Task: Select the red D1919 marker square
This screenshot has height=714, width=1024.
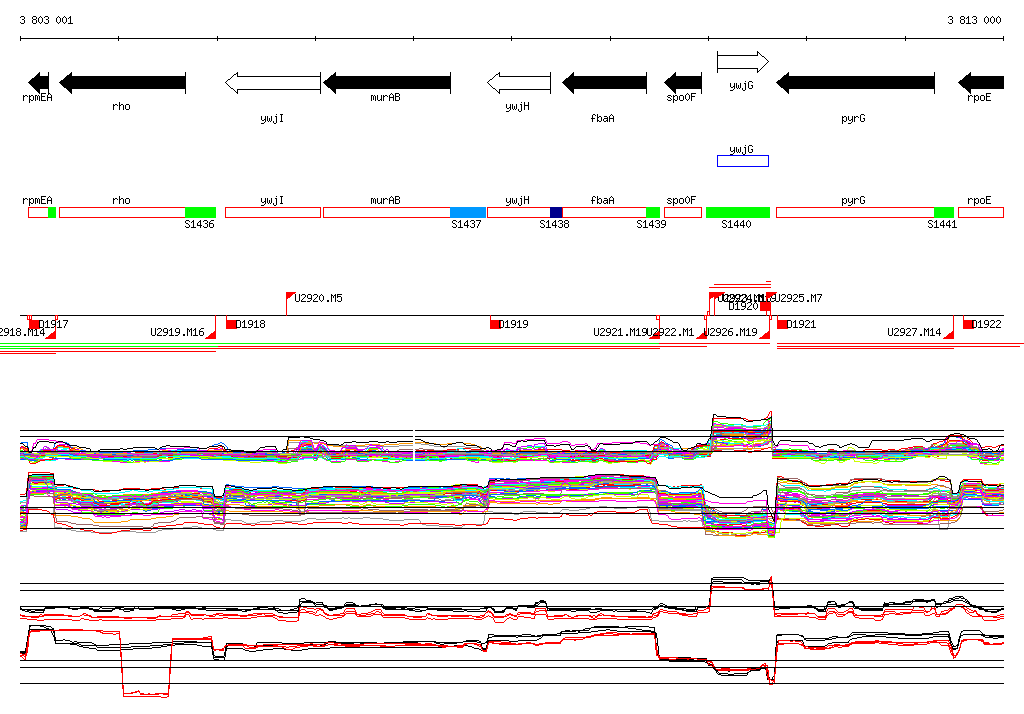Action: (494, 324)
